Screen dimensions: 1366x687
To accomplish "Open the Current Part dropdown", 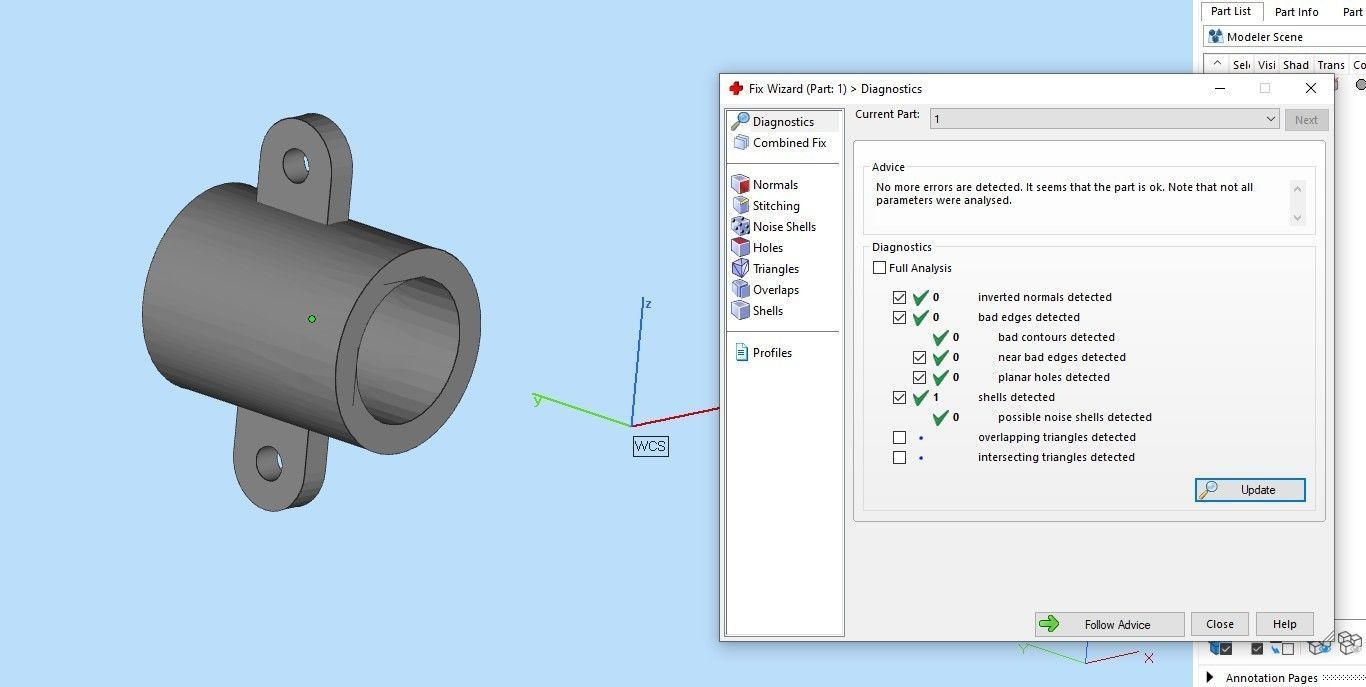I will click(x=1105, y=119).
